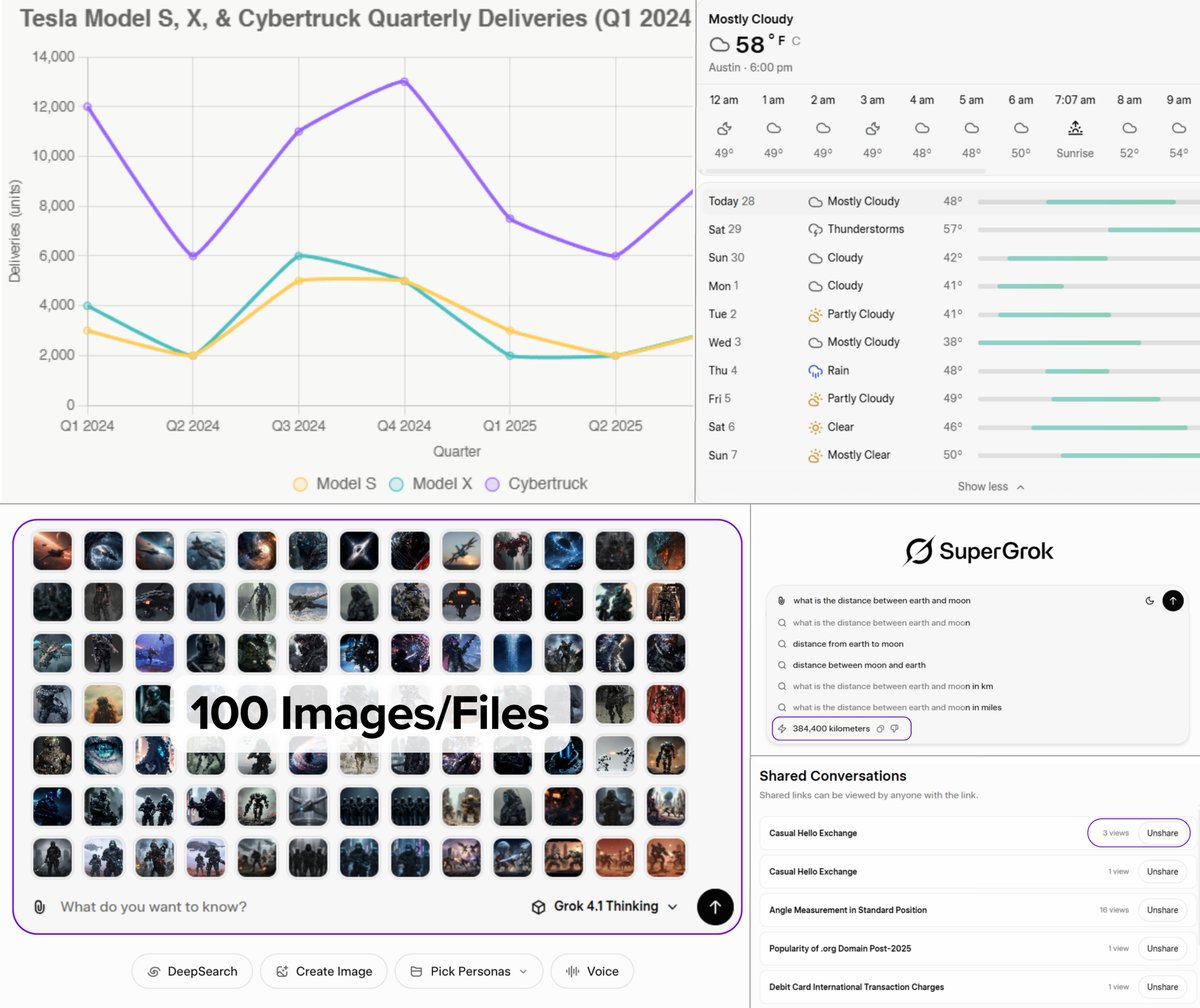Open the Grok 4.1 Thinking model selector
This screenshot has height=1008, width=1200.
point(604,907)
